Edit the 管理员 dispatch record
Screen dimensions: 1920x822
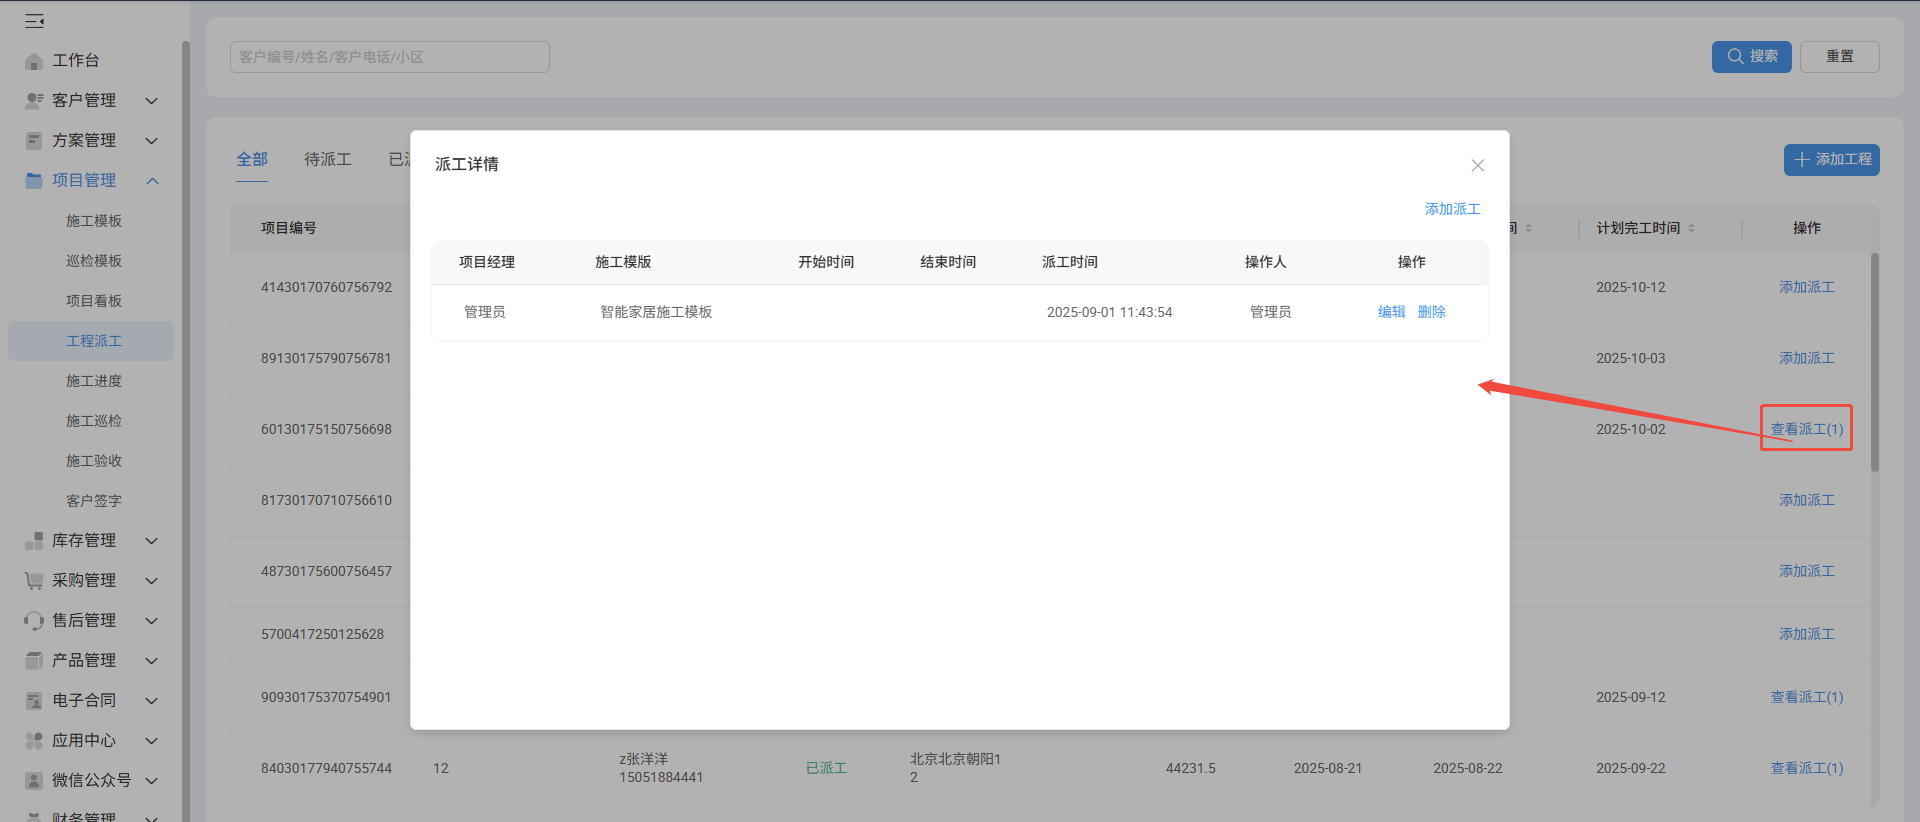click(1391, 312)
